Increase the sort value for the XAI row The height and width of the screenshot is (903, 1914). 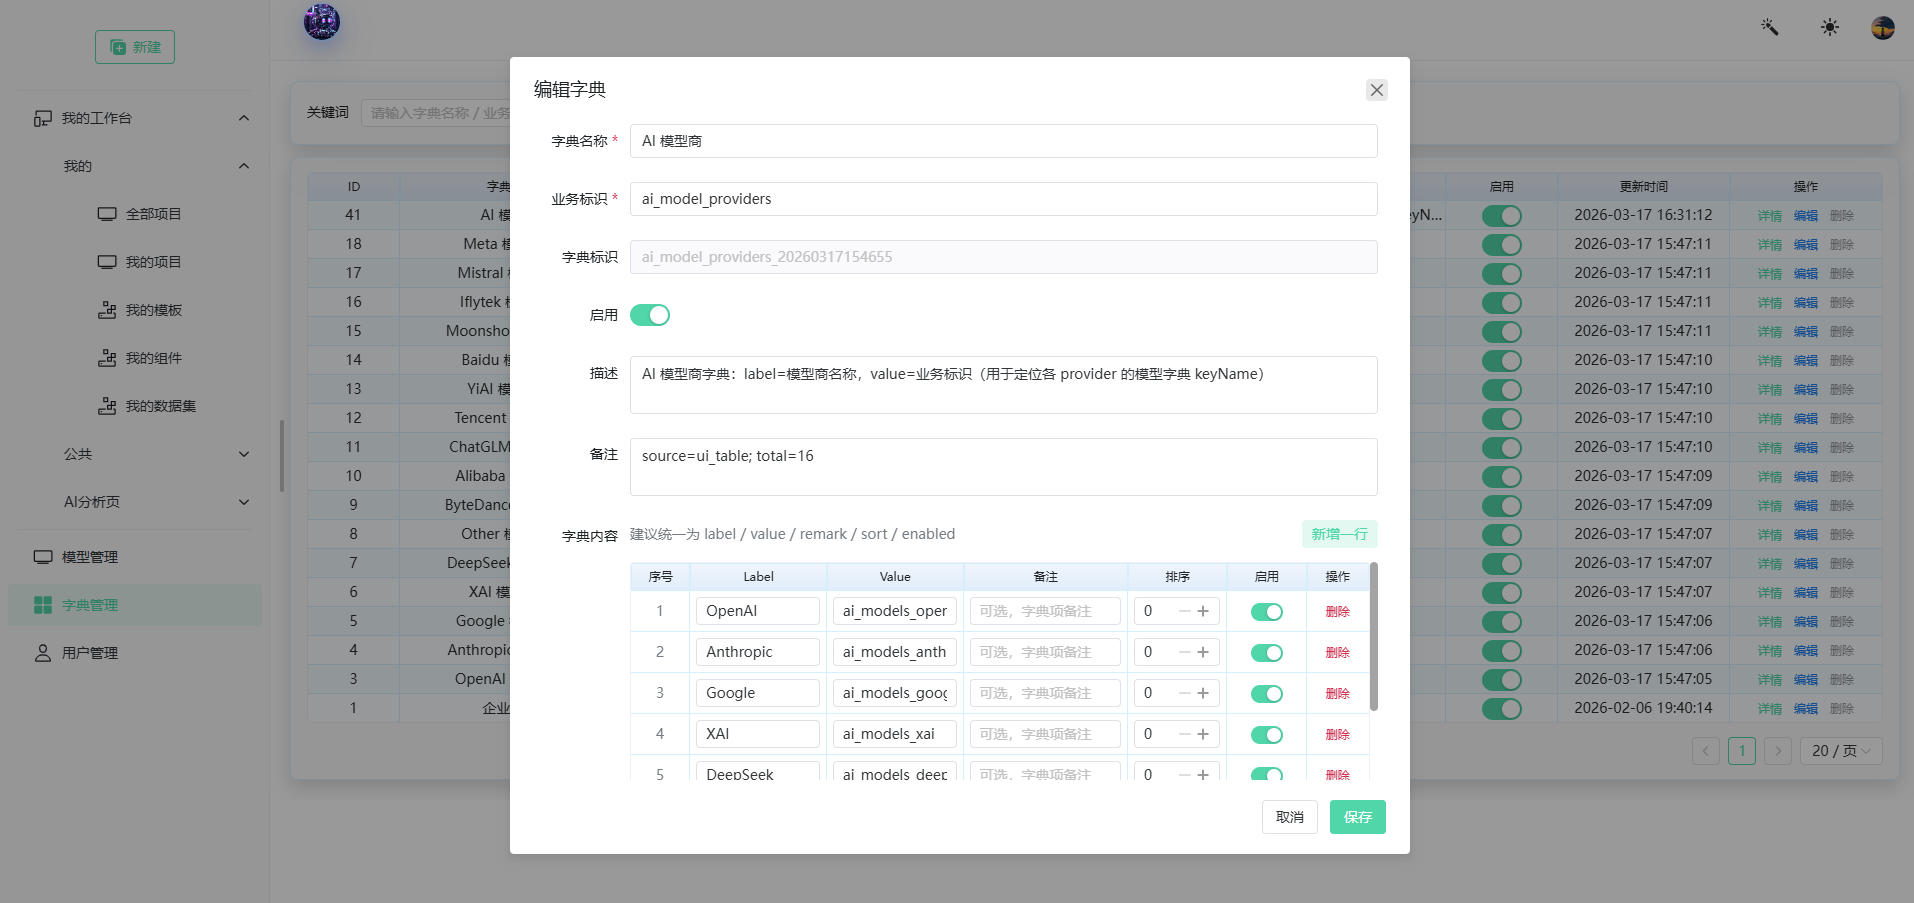point(1203,734)
